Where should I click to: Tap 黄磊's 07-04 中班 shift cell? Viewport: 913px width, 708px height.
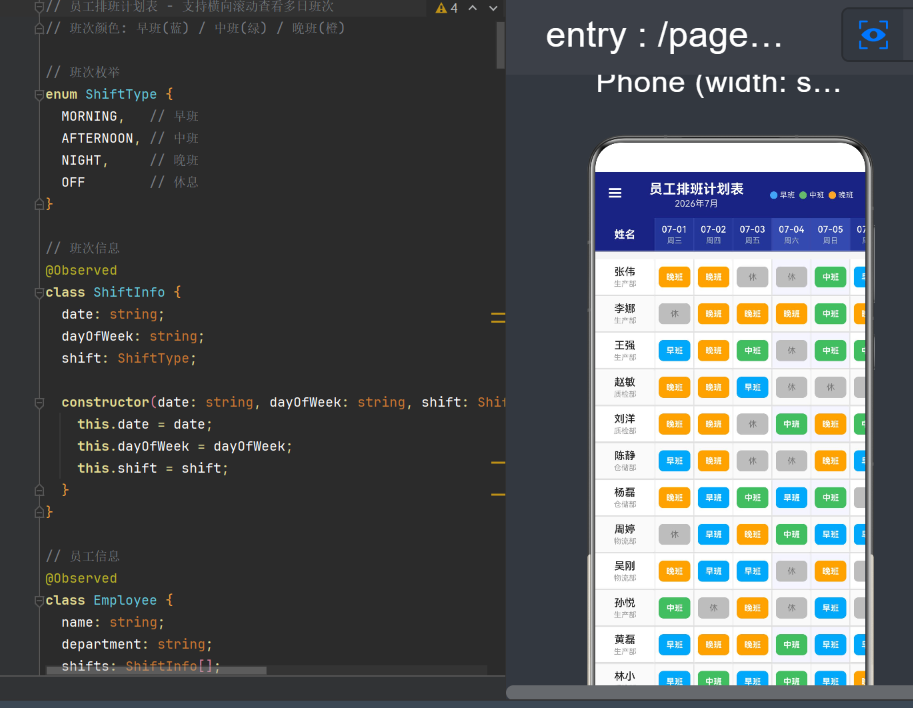pyautogui.click(x=791, y=645)
